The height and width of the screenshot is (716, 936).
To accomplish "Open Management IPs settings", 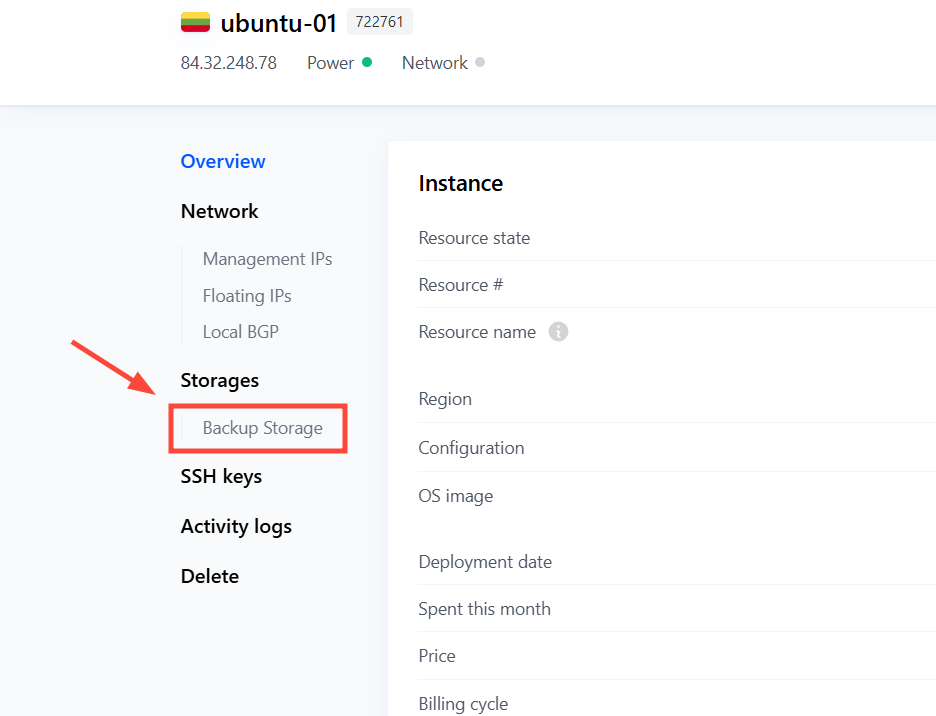I will 267,258.
